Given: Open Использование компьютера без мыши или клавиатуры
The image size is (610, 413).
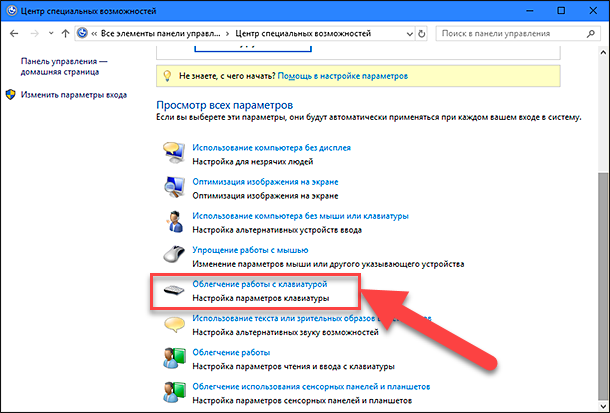Looking at the screenshot, I should (x=300, y=216).
